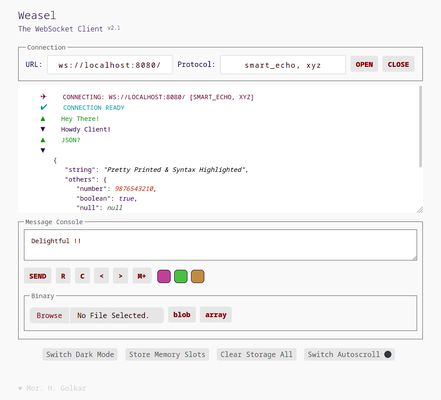The height and width of the screenshot is (400, 441).
Task: Click the R button
Action: [x=63, y=276]
